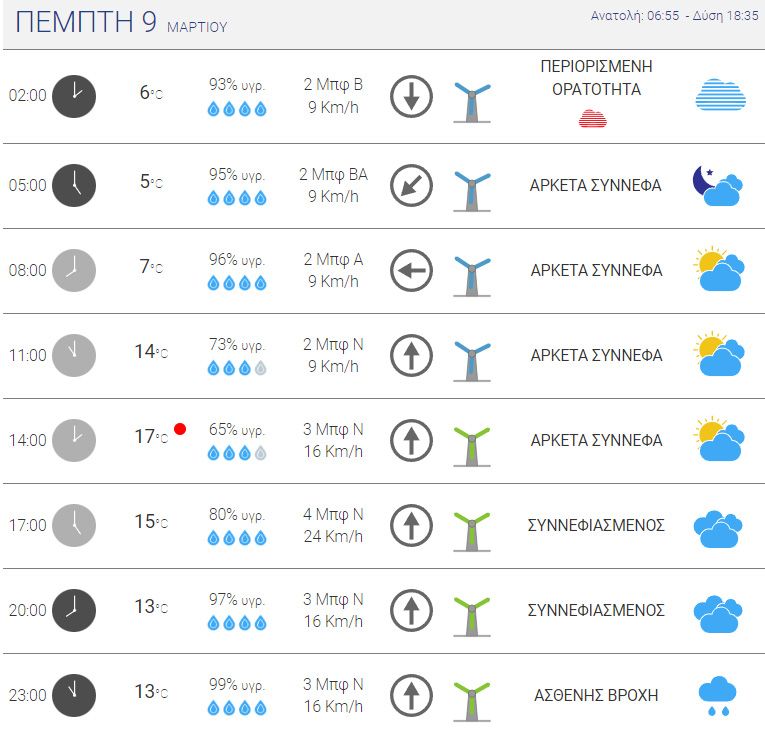Click the green wind turbine icon at 14:00
The height and width of the screenshot is (735, 765).
472,446
